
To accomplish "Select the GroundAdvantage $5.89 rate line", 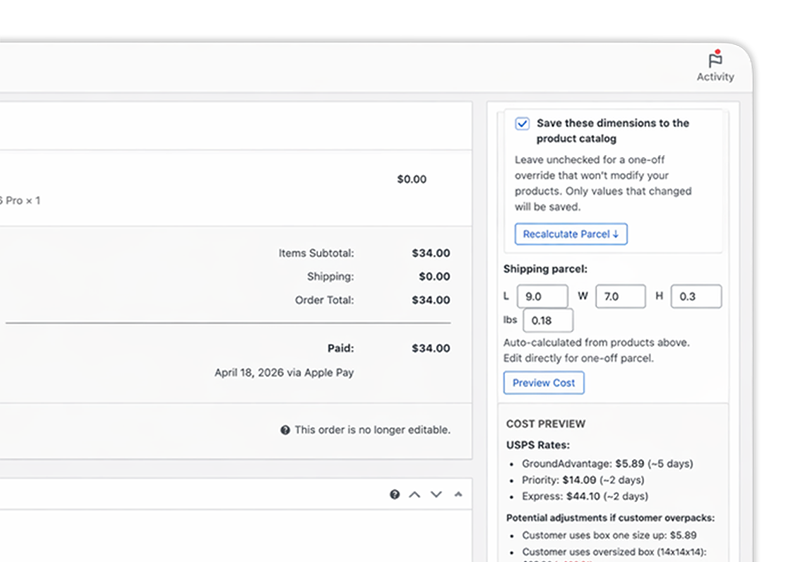I will click(607, 464).
